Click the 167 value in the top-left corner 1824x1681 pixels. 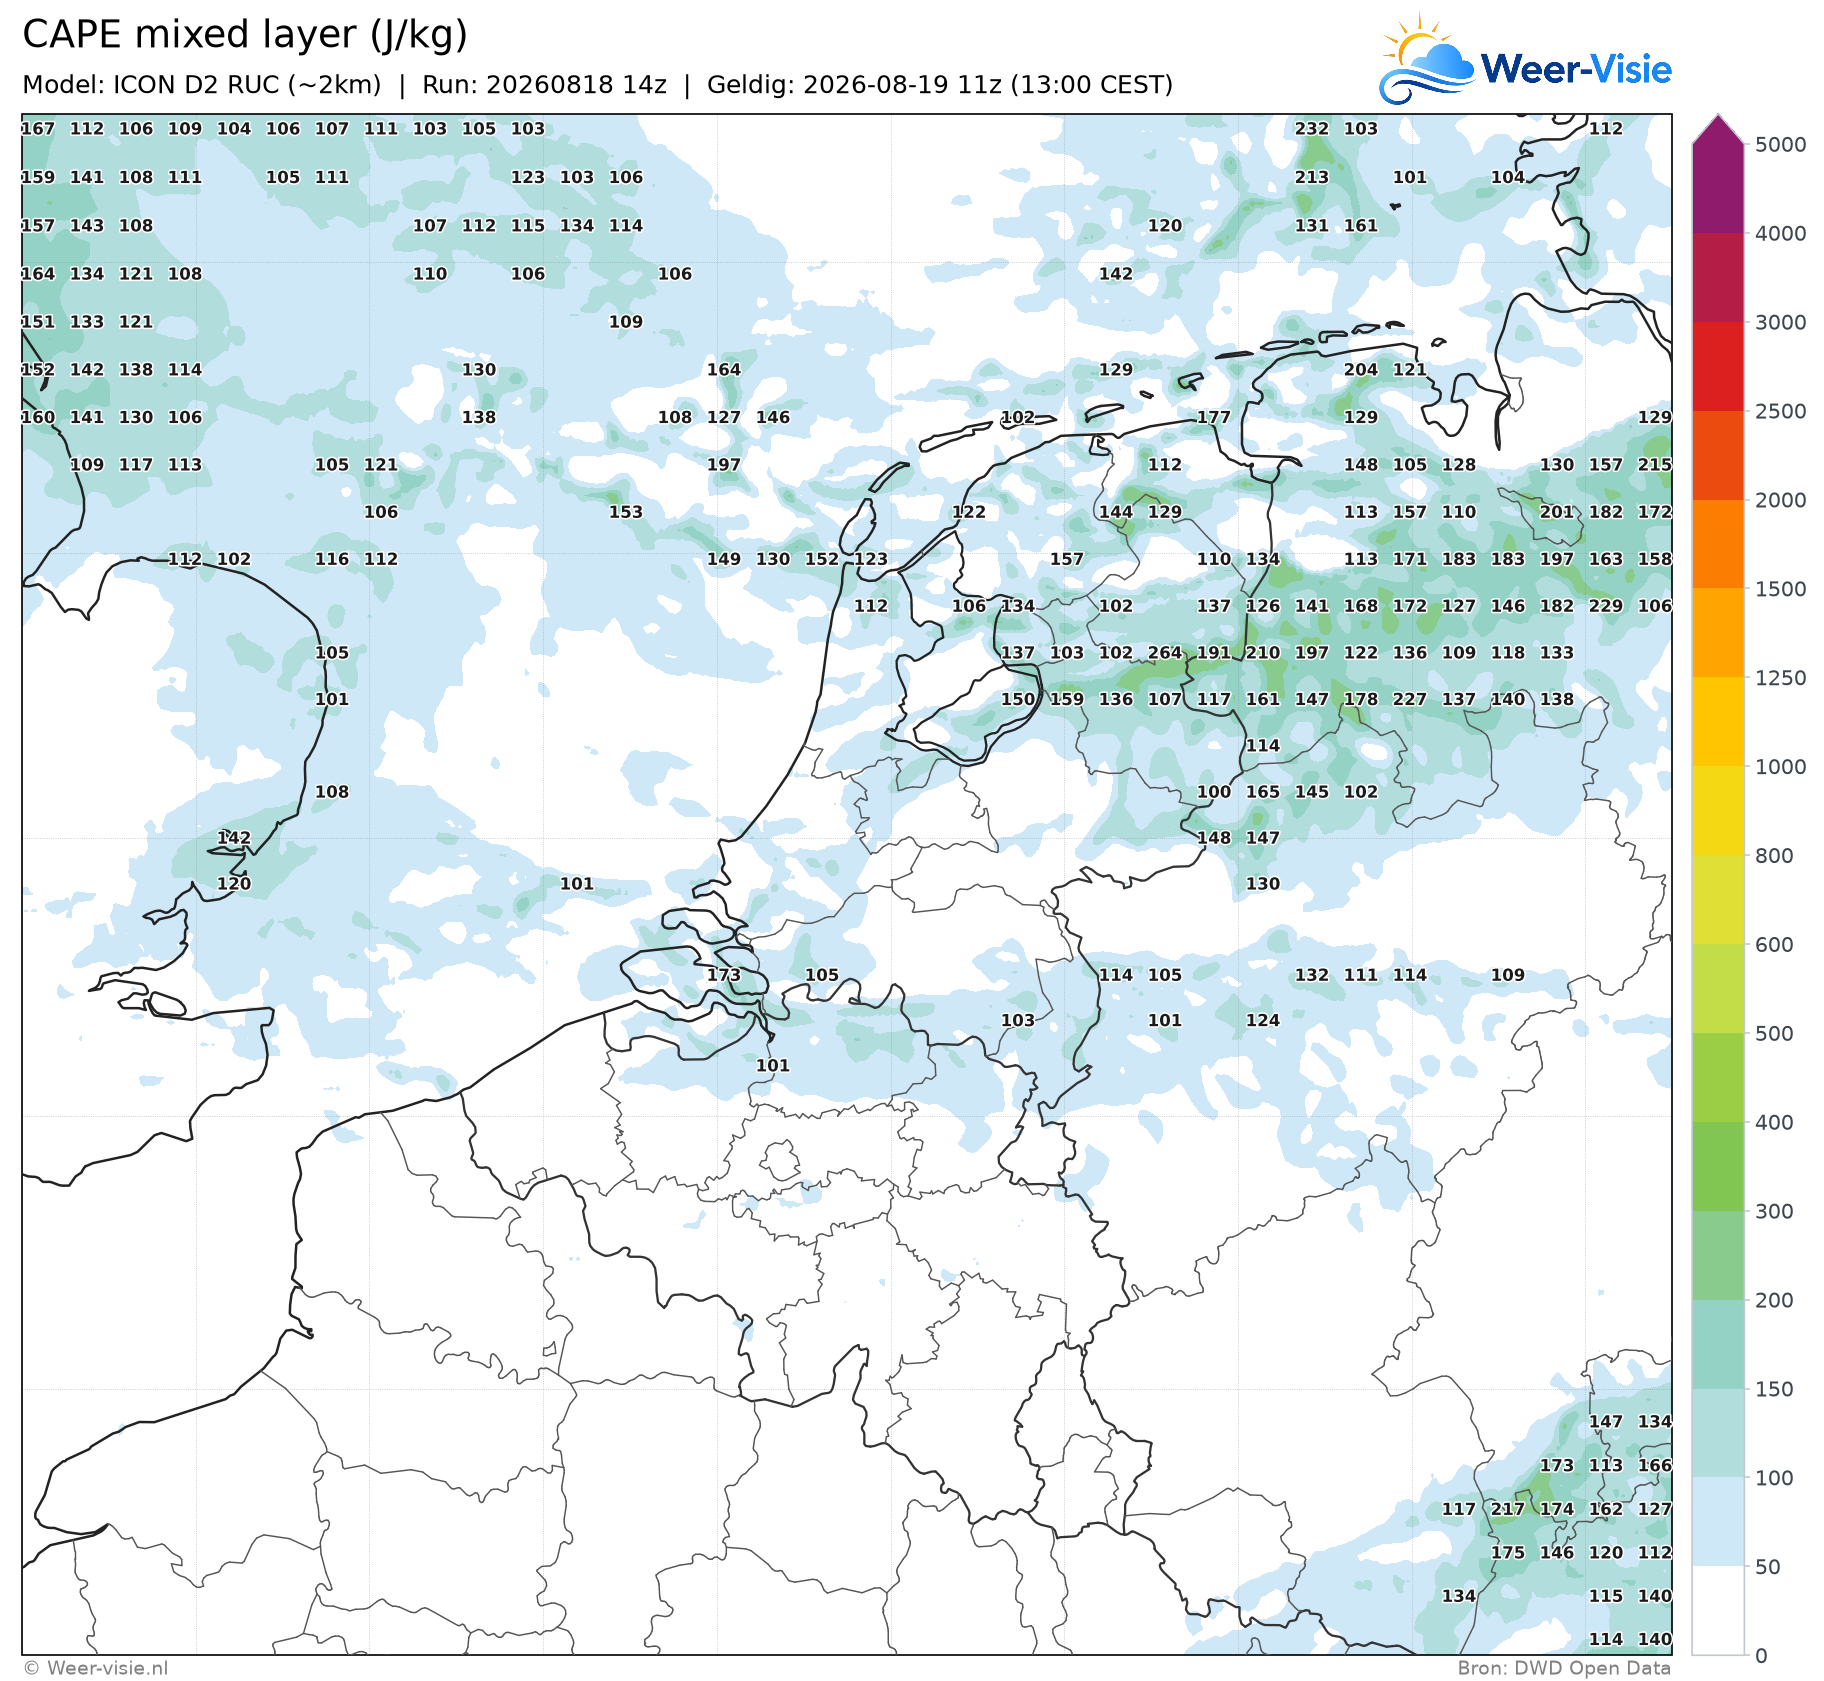pyautogui.click(x=38, y=129)
